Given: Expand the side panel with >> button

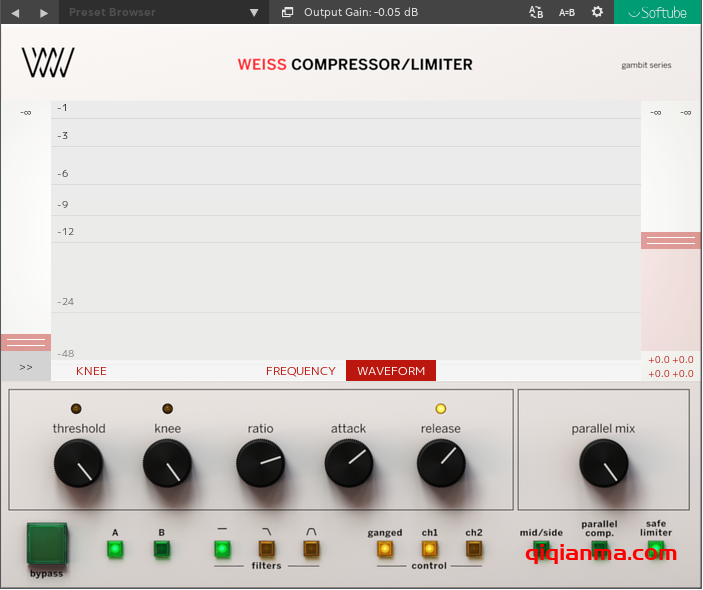Looking at the screenshot, I should 26,368.
